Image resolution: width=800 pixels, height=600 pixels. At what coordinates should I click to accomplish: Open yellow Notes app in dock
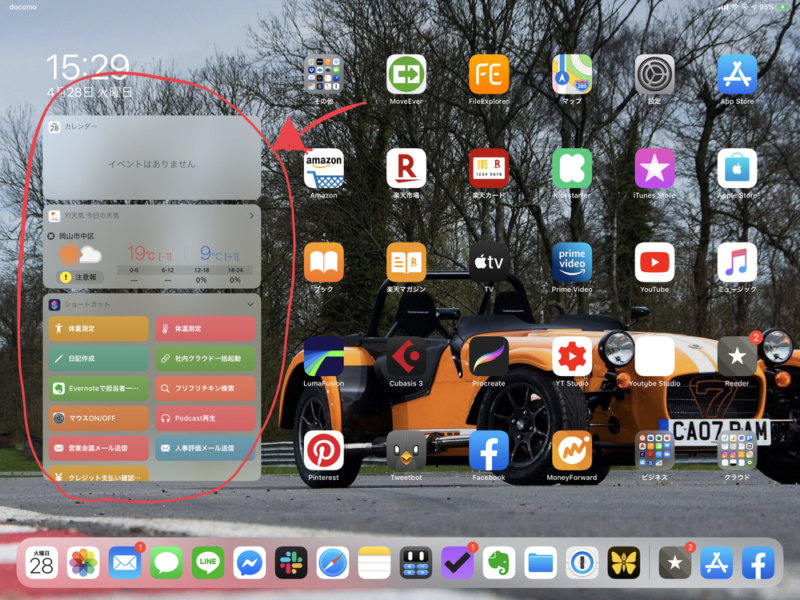pos(374,563)
